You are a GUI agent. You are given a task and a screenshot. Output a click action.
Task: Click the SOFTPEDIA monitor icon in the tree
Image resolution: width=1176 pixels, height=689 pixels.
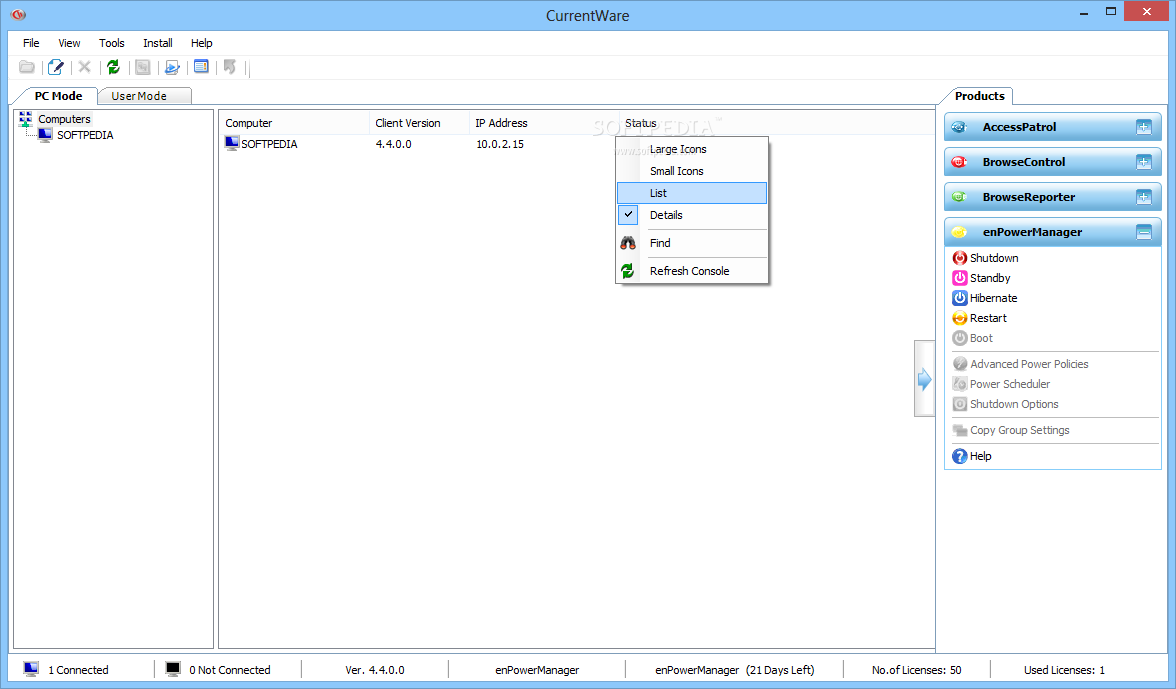45,135
